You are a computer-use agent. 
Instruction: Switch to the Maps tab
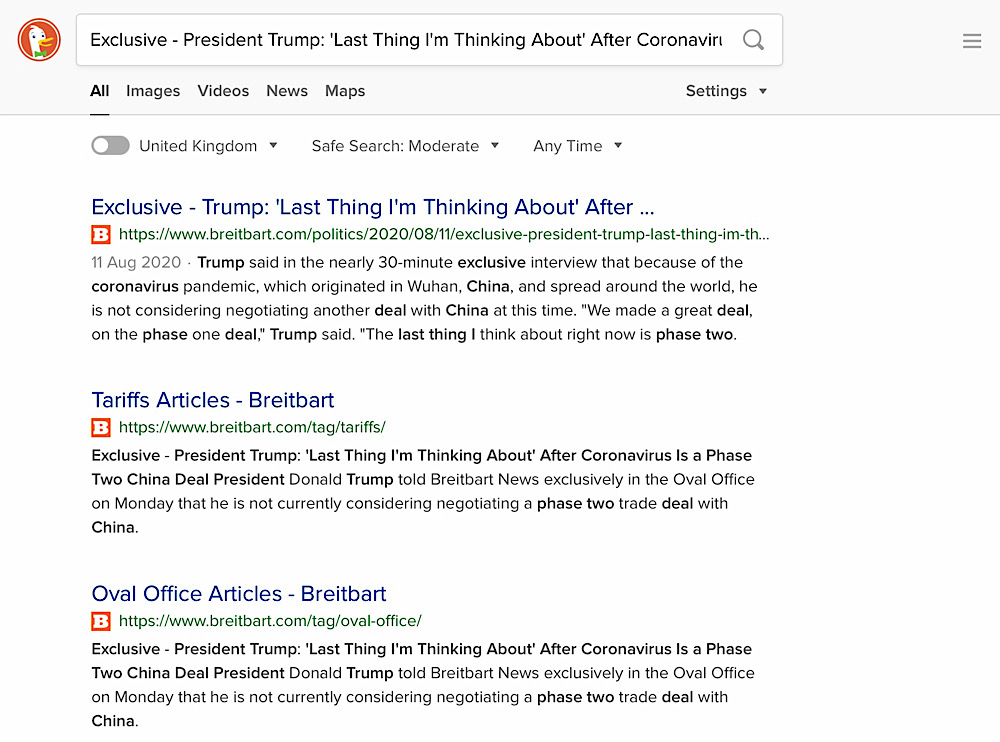(345, 91)
